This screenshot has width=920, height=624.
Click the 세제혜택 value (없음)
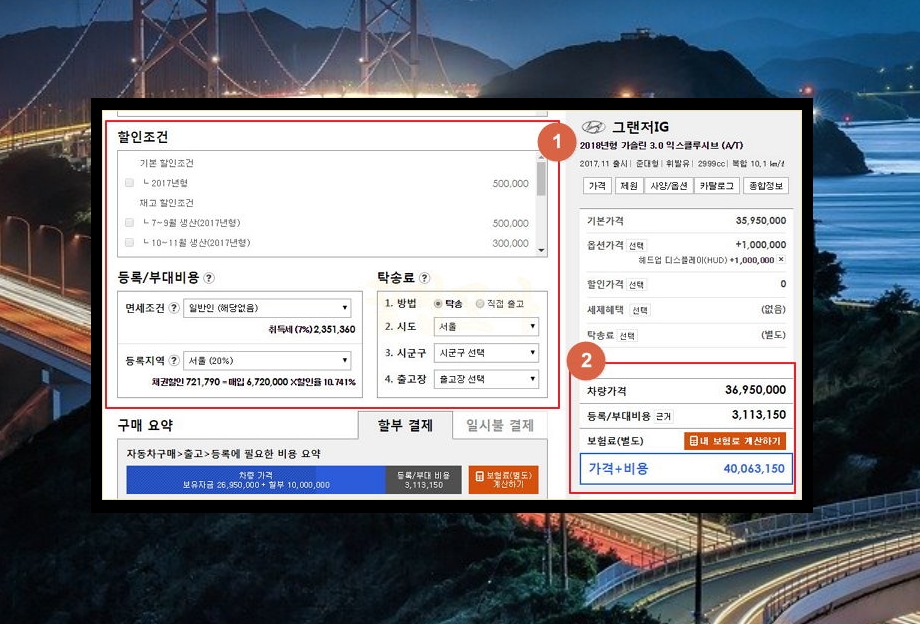coord(773,310)
